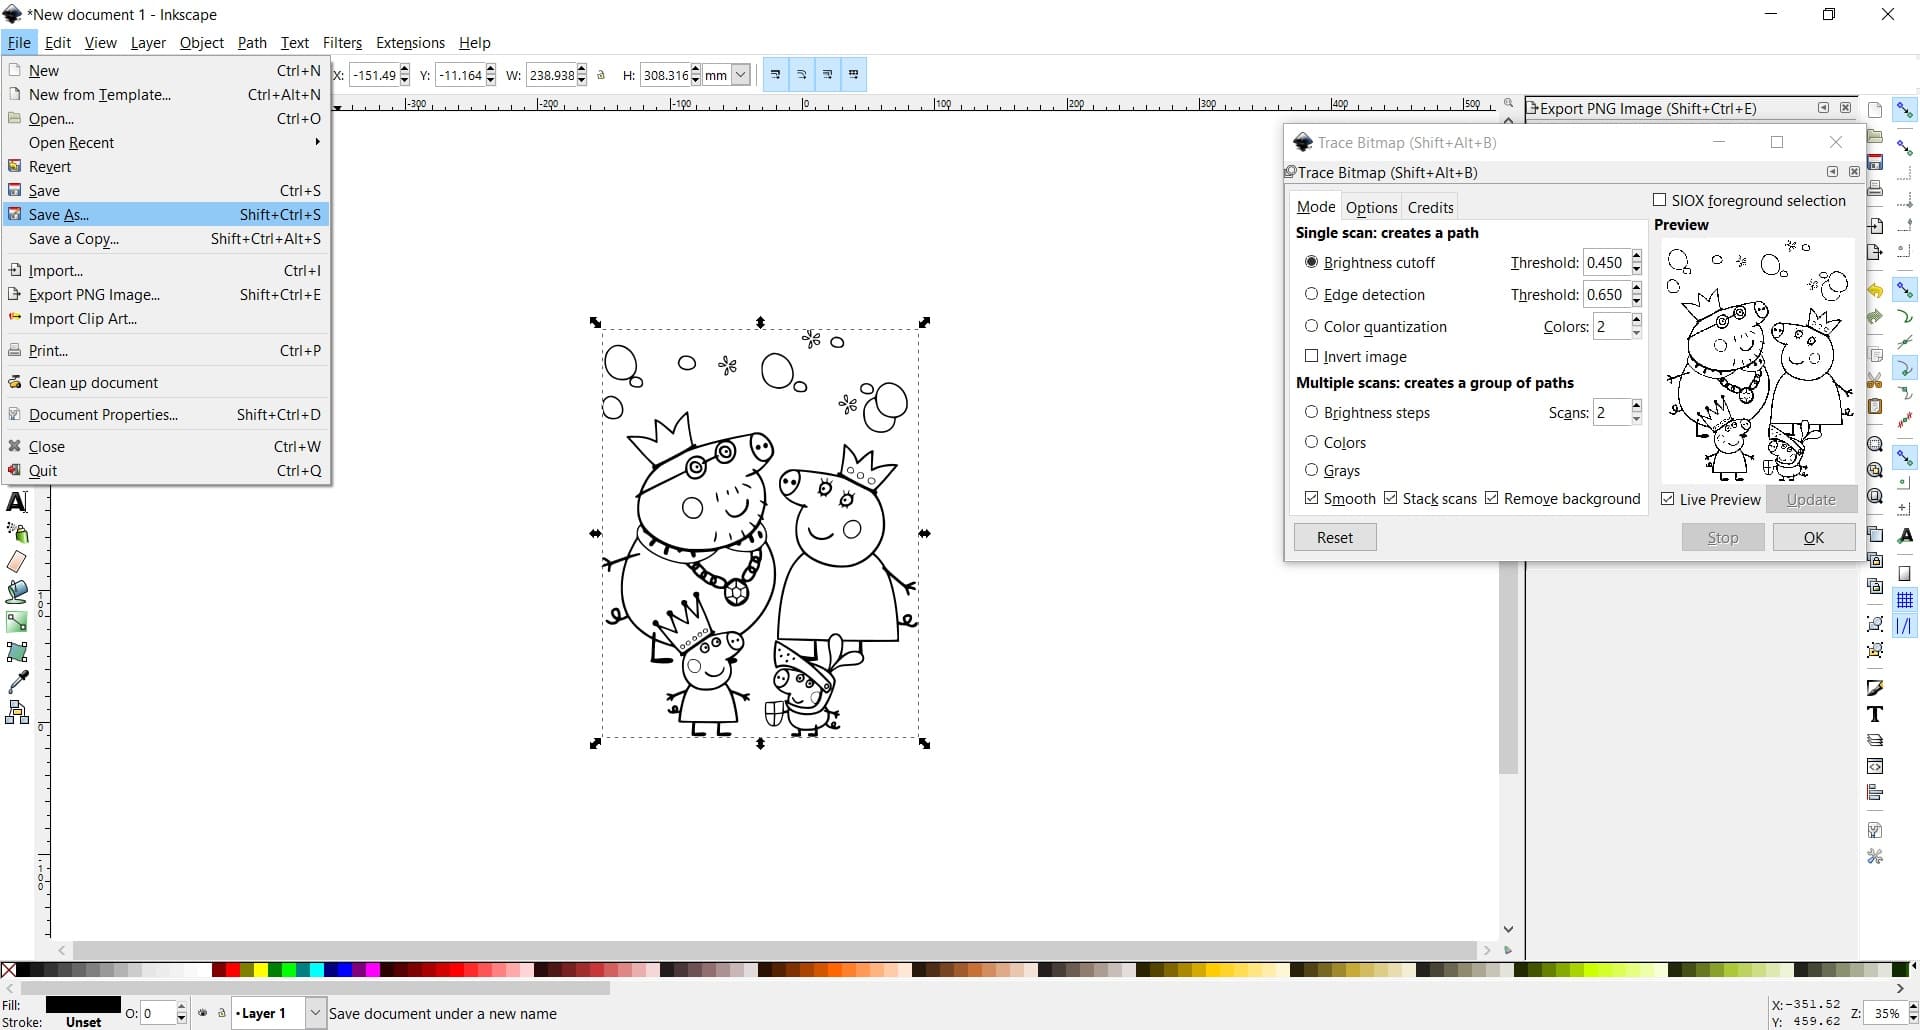The image size is (1920, 1030).
Task: Select the Text tool
Action: click(16, 501)
